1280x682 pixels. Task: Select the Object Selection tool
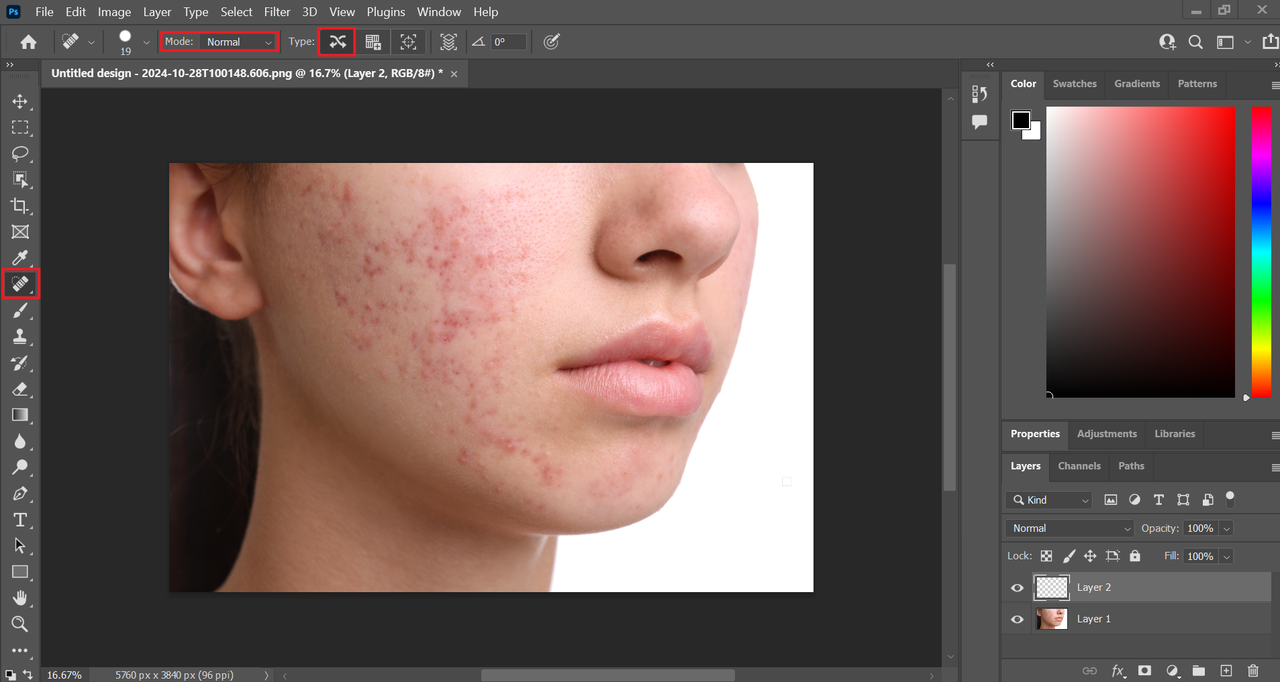point(20,180)
